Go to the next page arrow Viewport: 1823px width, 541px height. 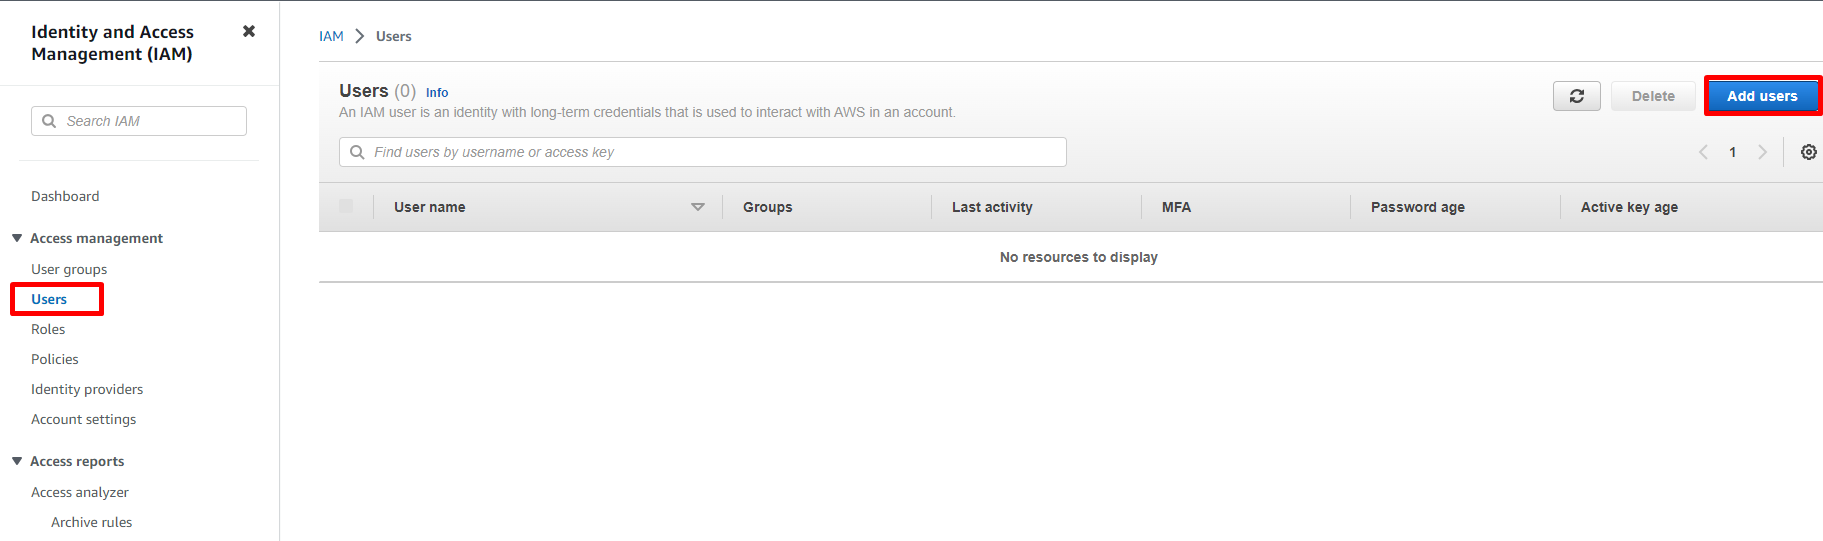tap(1762, 152)
